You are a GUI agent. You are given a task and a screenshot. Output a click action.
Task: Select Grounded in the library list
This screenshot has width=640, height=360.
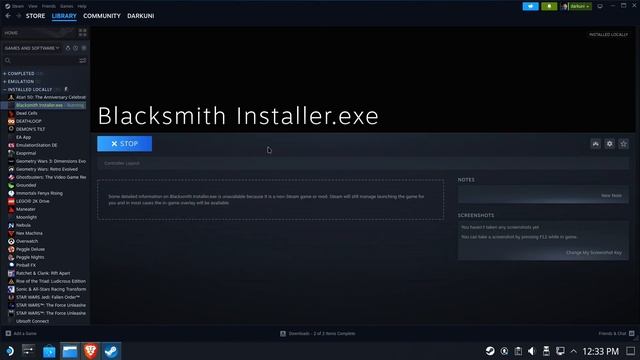[26, 185]
